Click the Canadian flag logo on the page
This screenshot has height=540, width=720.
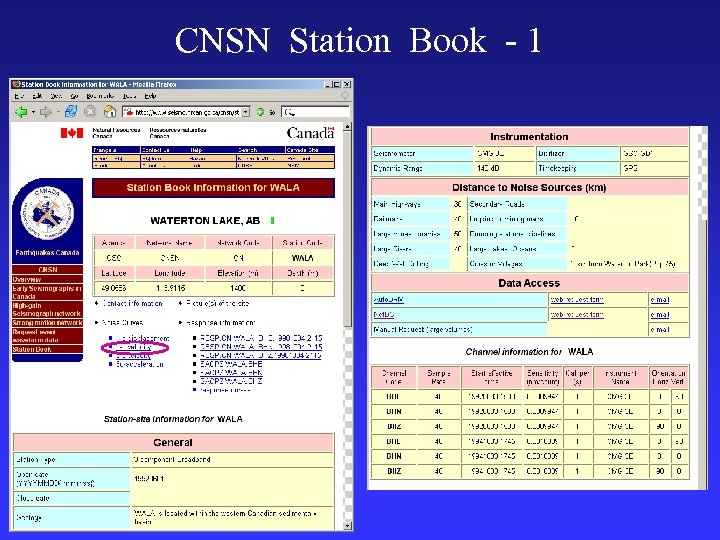point(72,133)
